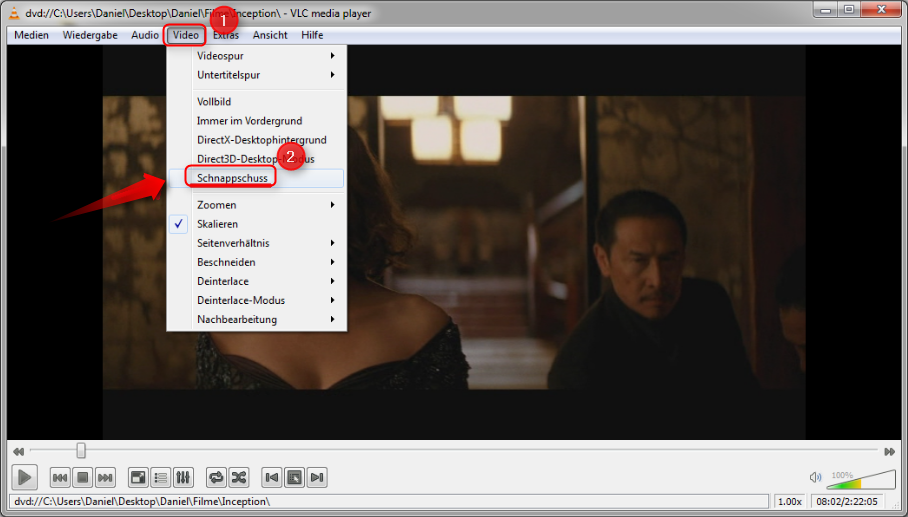Screen dimensions: 908x517
Task: Expand the Nachbearbeitung submenu
Action: (x=257, y=320)
